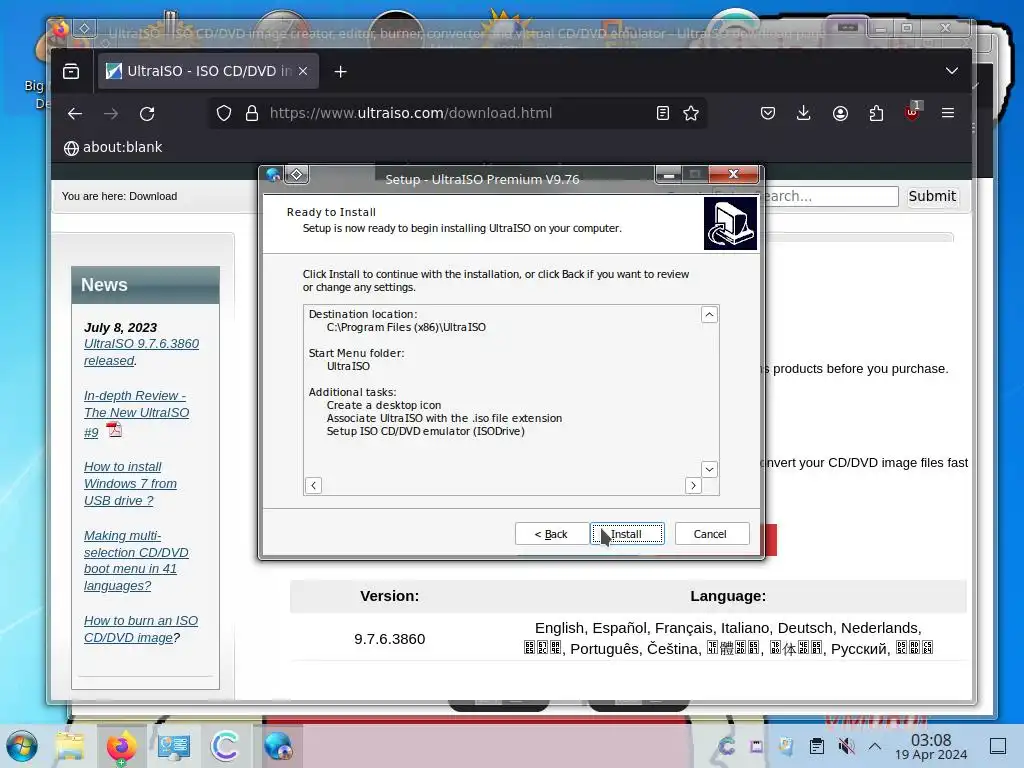Image resolution: width=1024 pixels, height=768 pixels.
Task: Switch to the UltraISO - ISO CD/DVD tab
Action: coord(208,71)
